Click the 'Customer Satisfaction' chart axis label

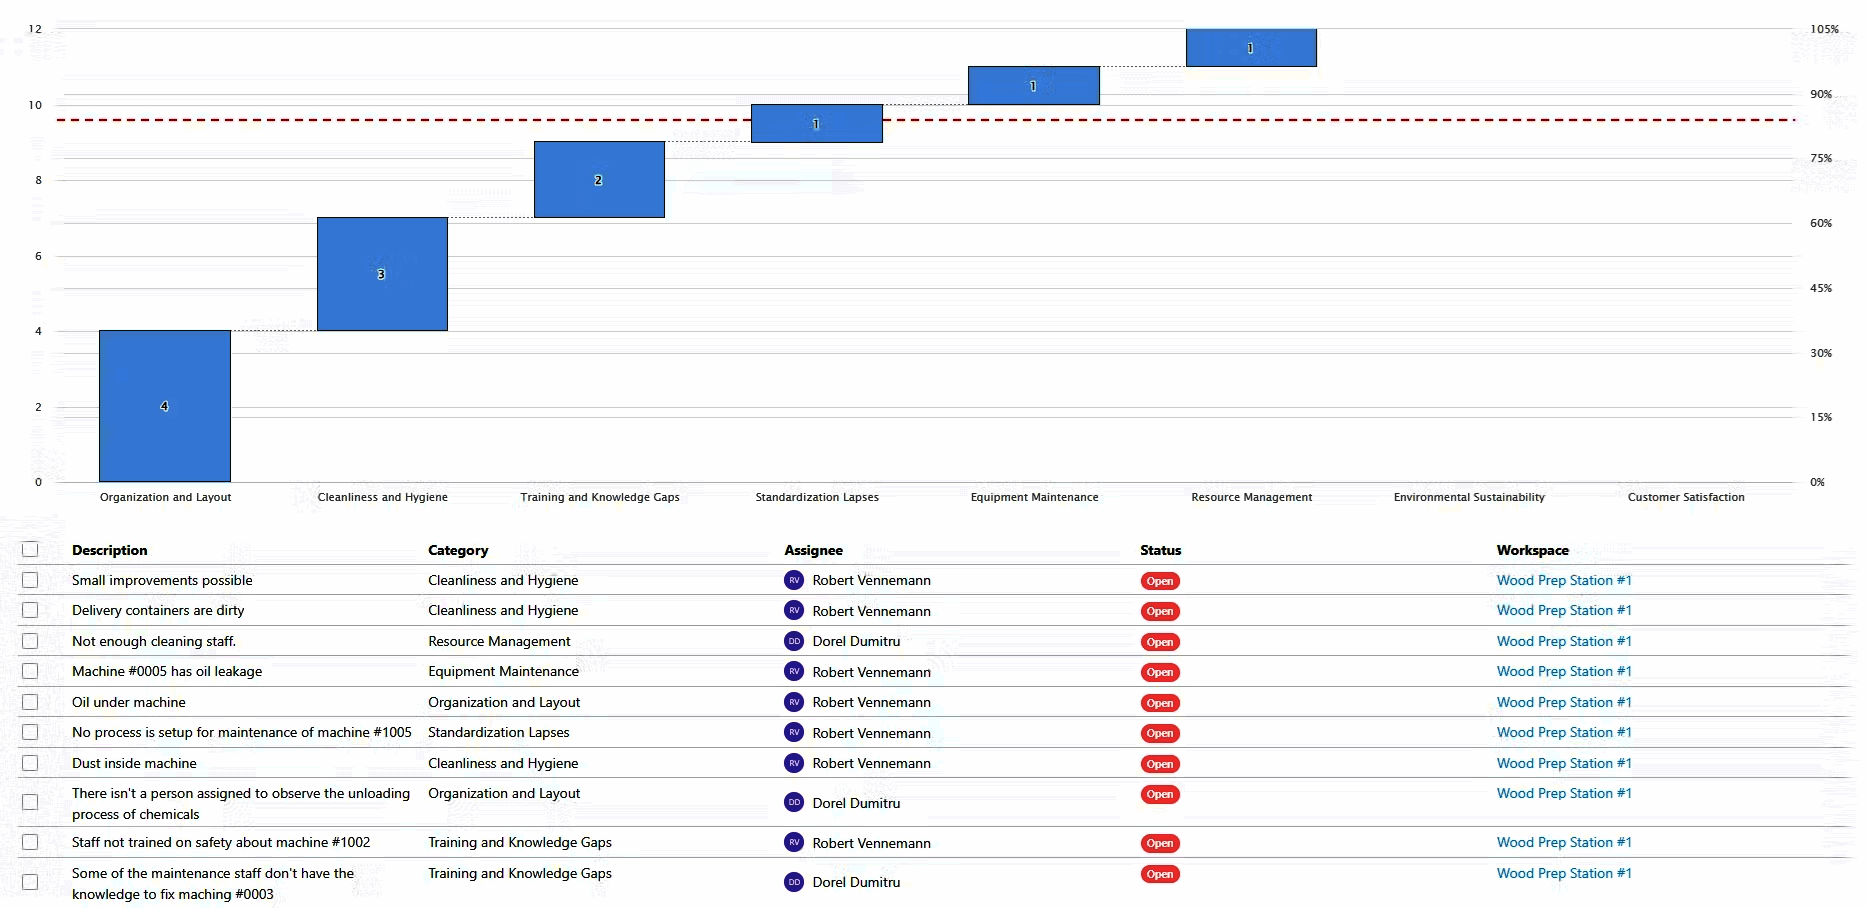[x=1686, y=497]
